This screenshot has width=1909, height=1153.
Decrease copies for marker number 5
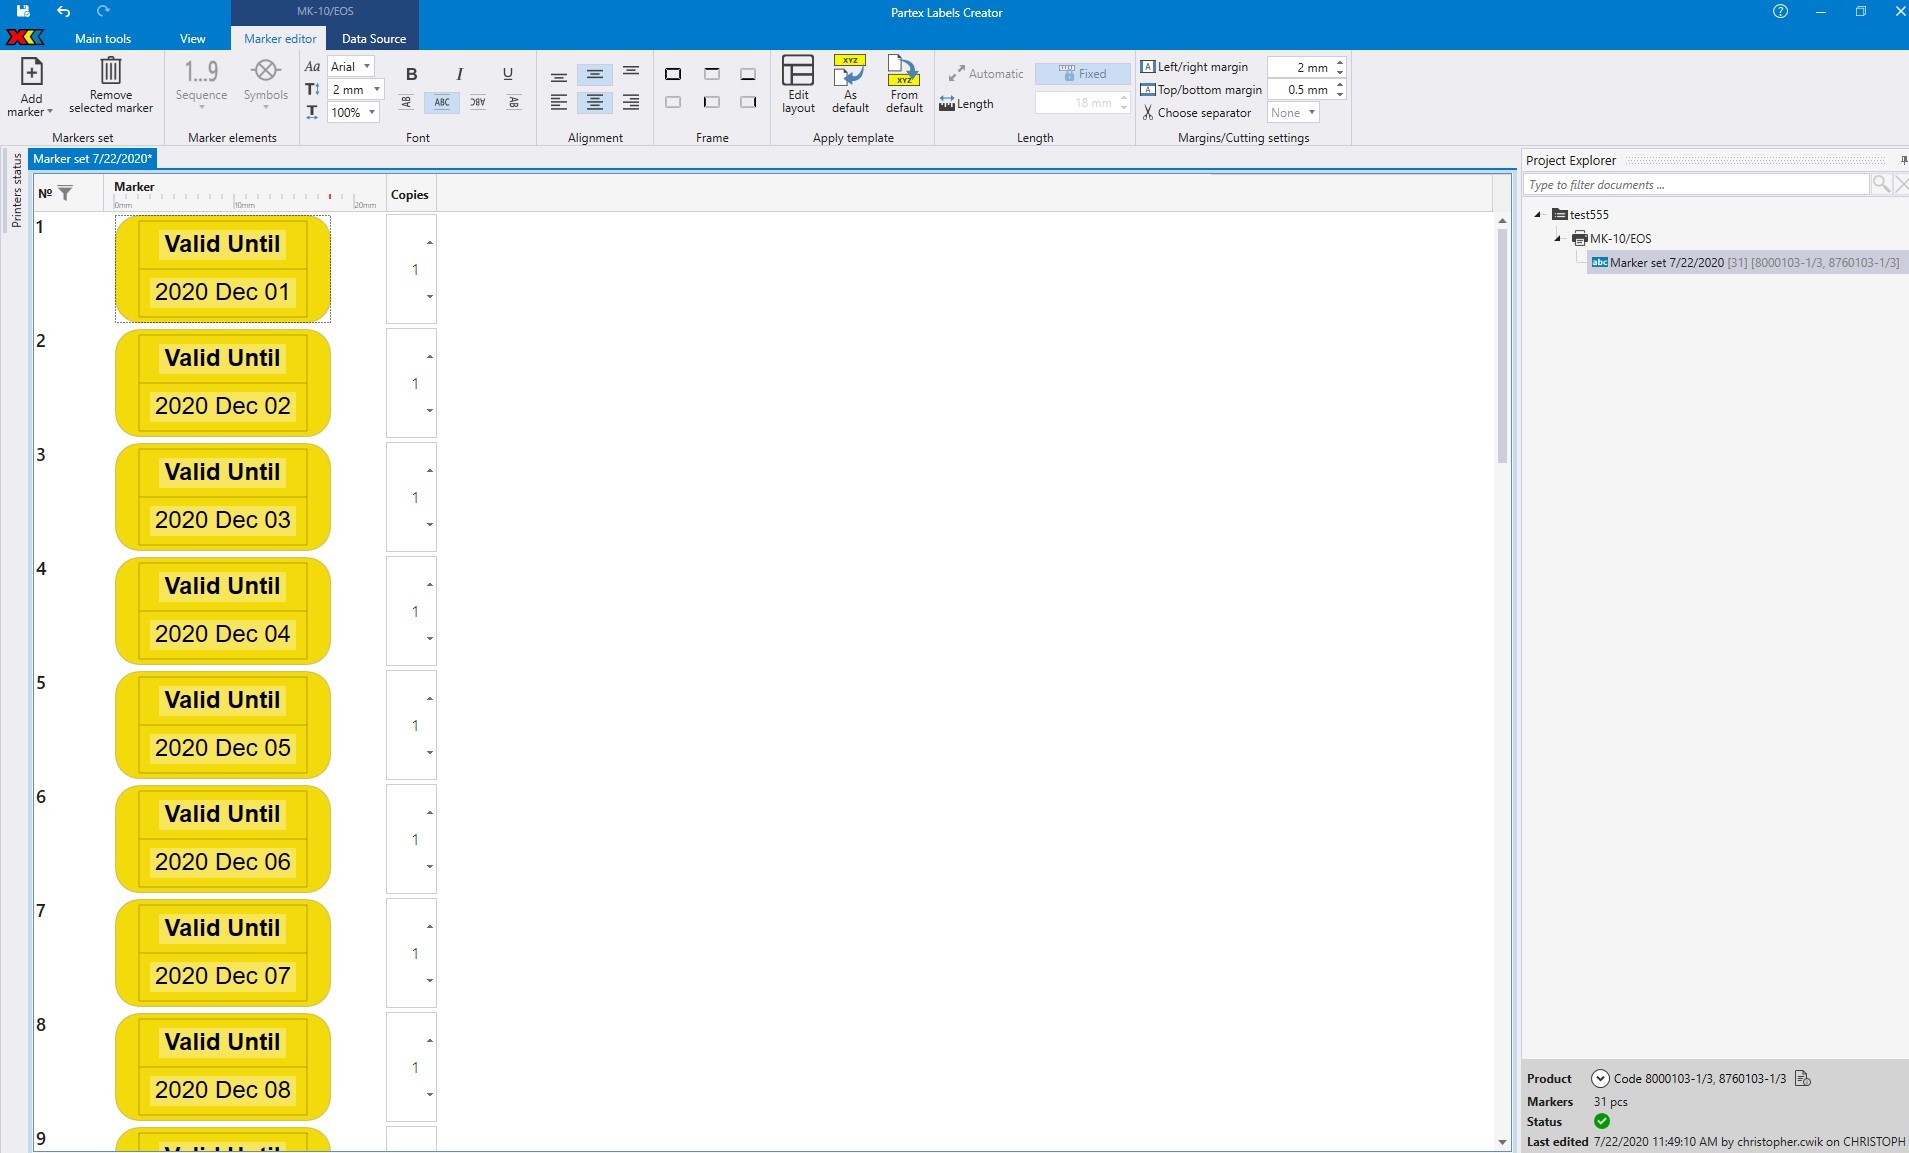(x=430, y=752)
